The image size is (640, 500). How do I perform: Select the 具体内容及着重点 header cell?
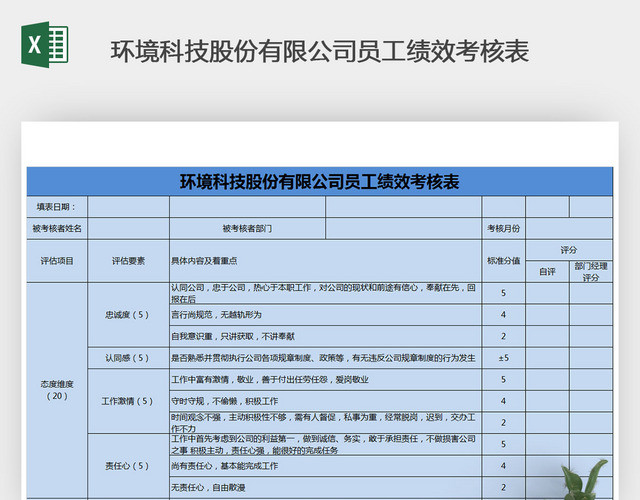(326, 261)
